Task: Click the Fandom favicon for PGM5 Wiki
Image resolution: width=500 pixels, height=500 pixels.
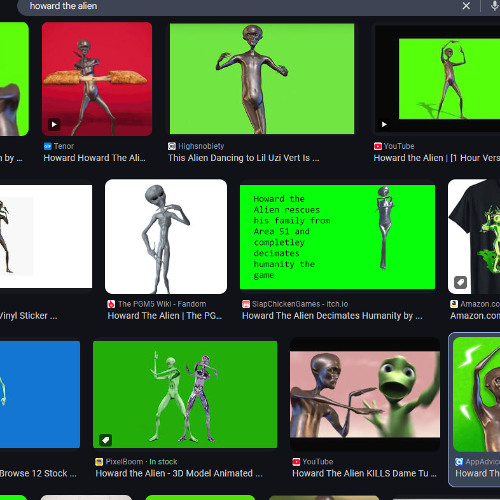Action: 111,304
